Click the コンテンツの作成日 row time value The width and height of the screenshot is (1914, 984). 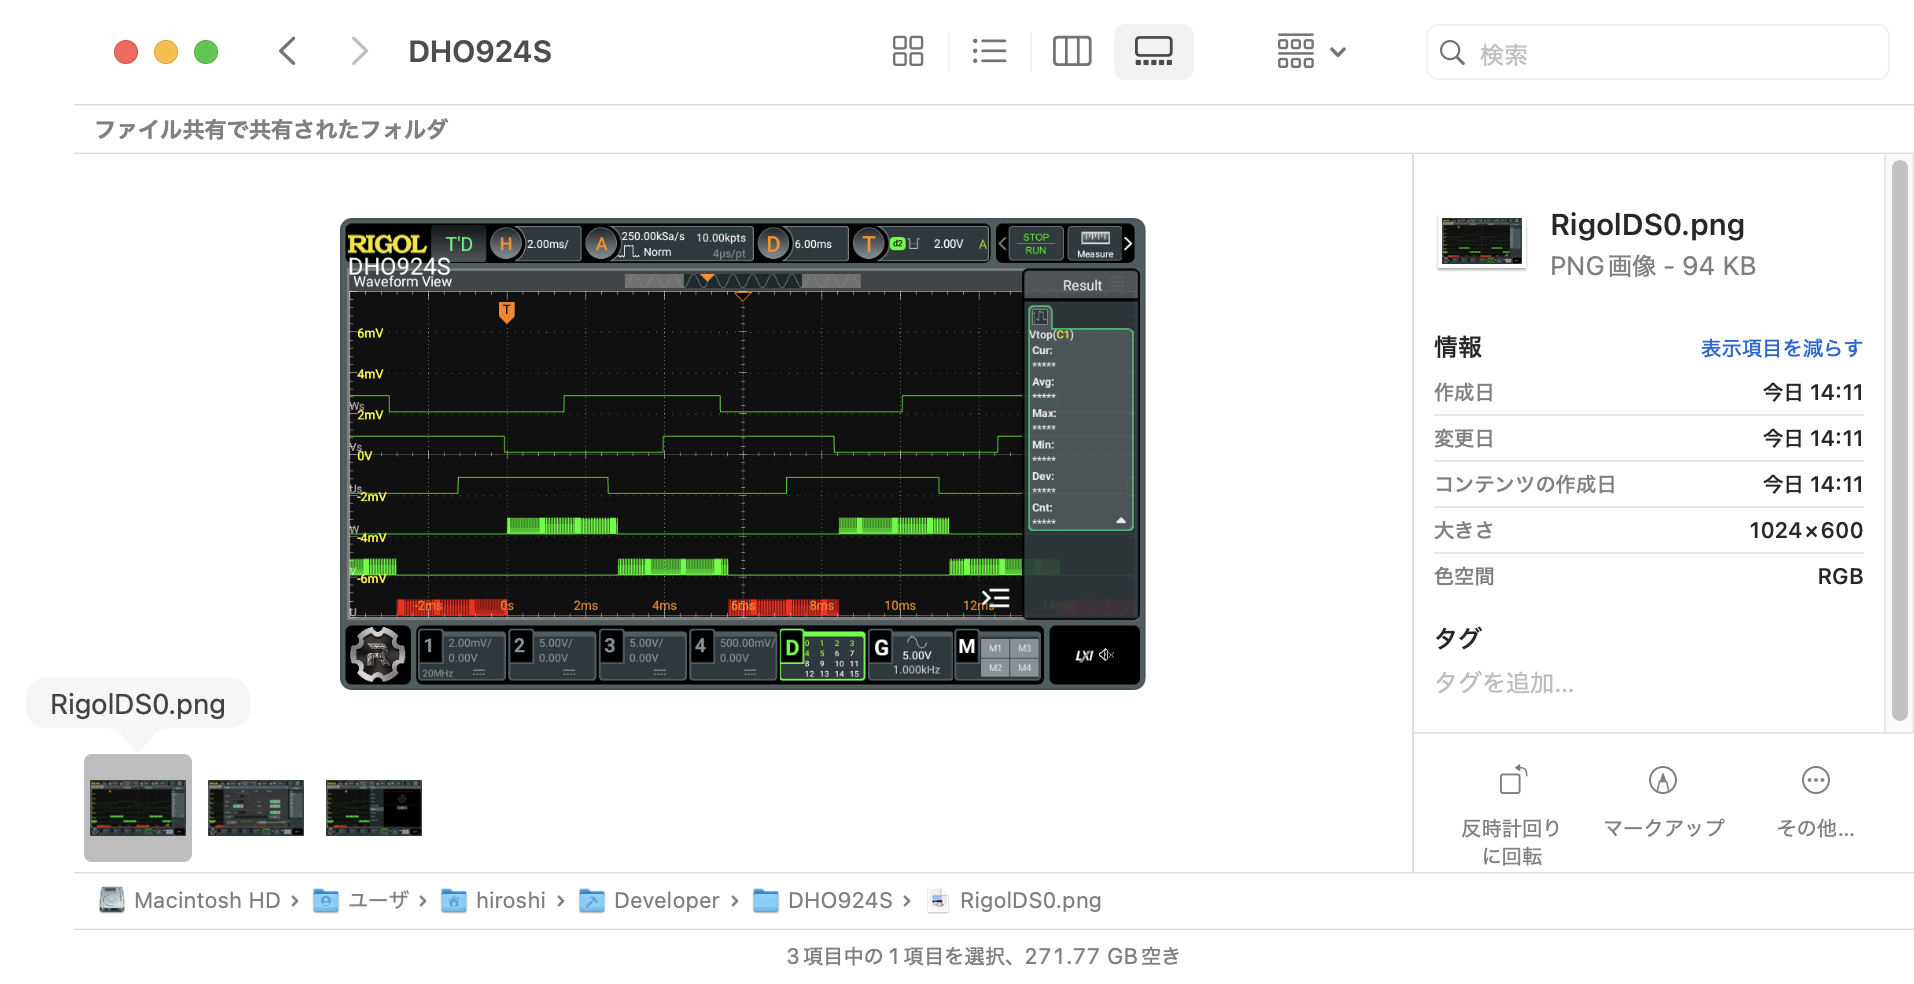(x=1812, y=484)
